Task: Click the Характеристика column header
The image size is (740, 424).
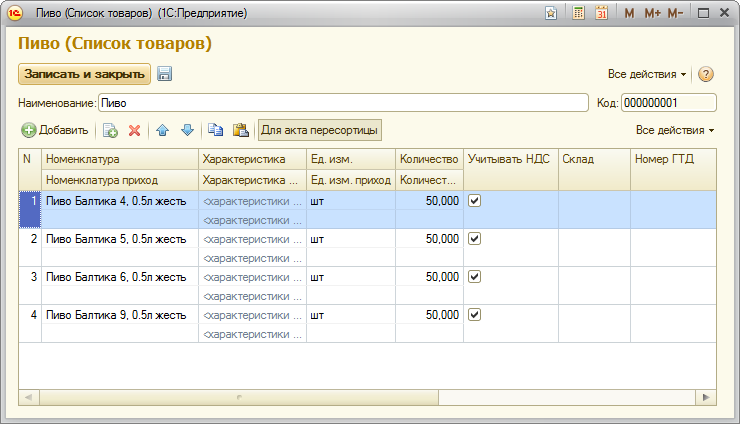Action: pyautogui.click(x=252, y=159)
